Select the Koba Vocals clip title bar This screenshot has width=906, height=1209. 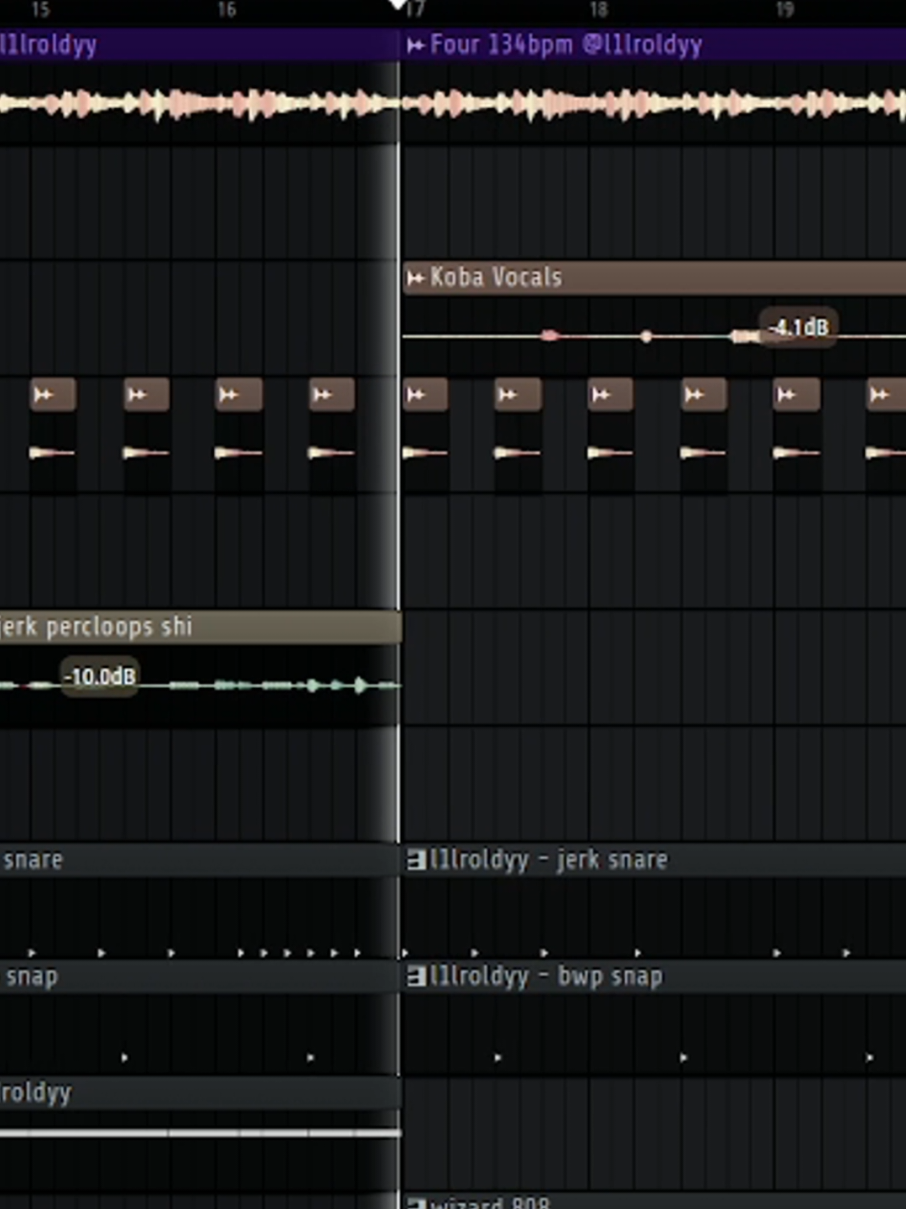pyautogui.click(x=654, y=278)
